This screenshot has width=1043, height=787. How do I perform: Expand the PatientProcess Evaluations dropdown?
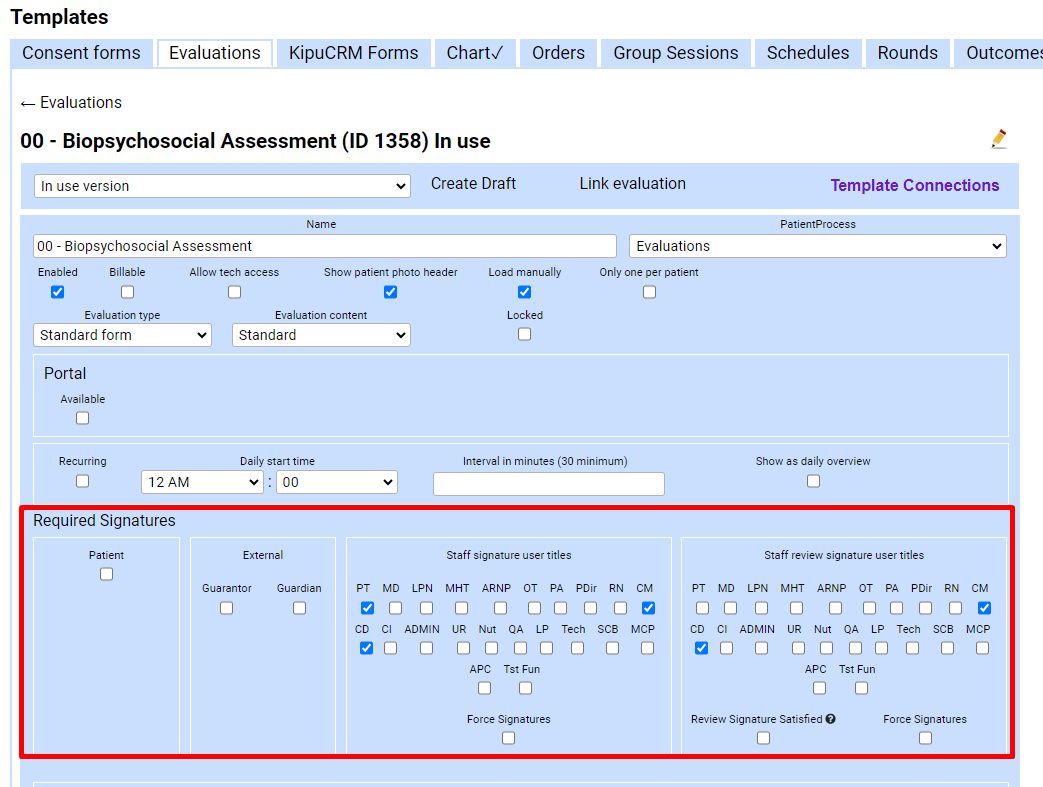pyautogui.click(x=817, y=246)
